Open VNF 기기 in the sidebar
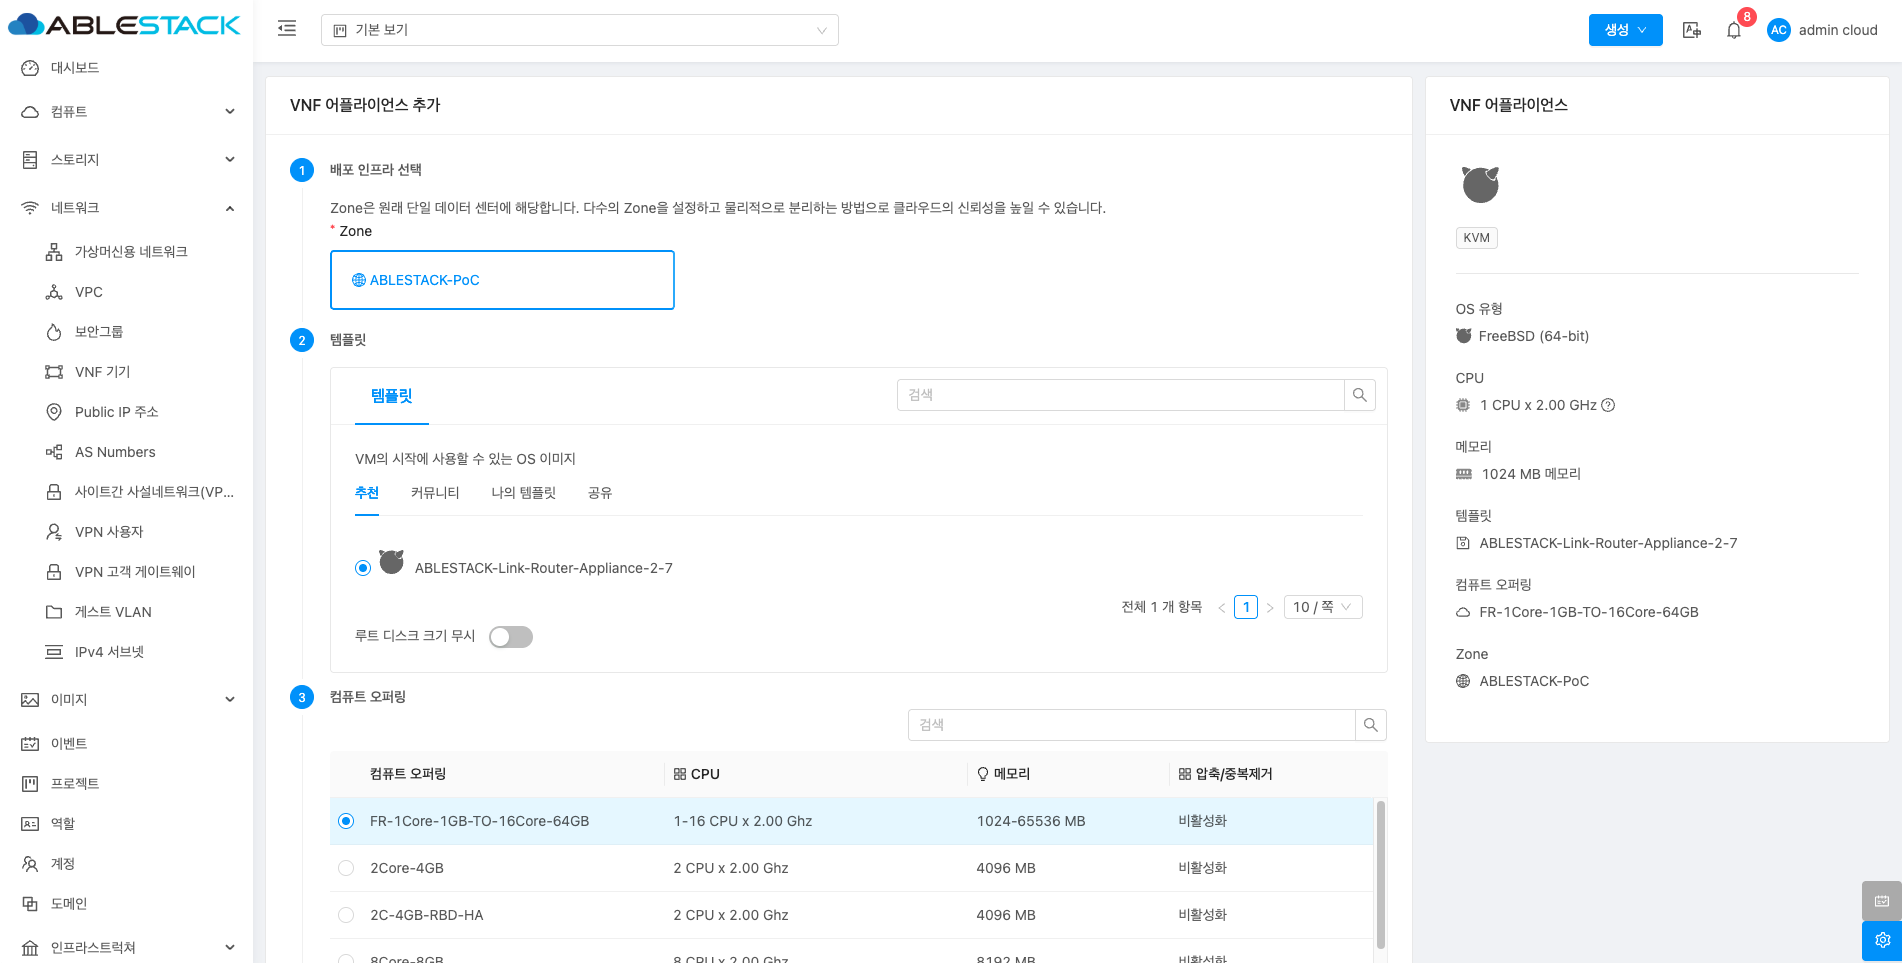 [x=103, y=372]
